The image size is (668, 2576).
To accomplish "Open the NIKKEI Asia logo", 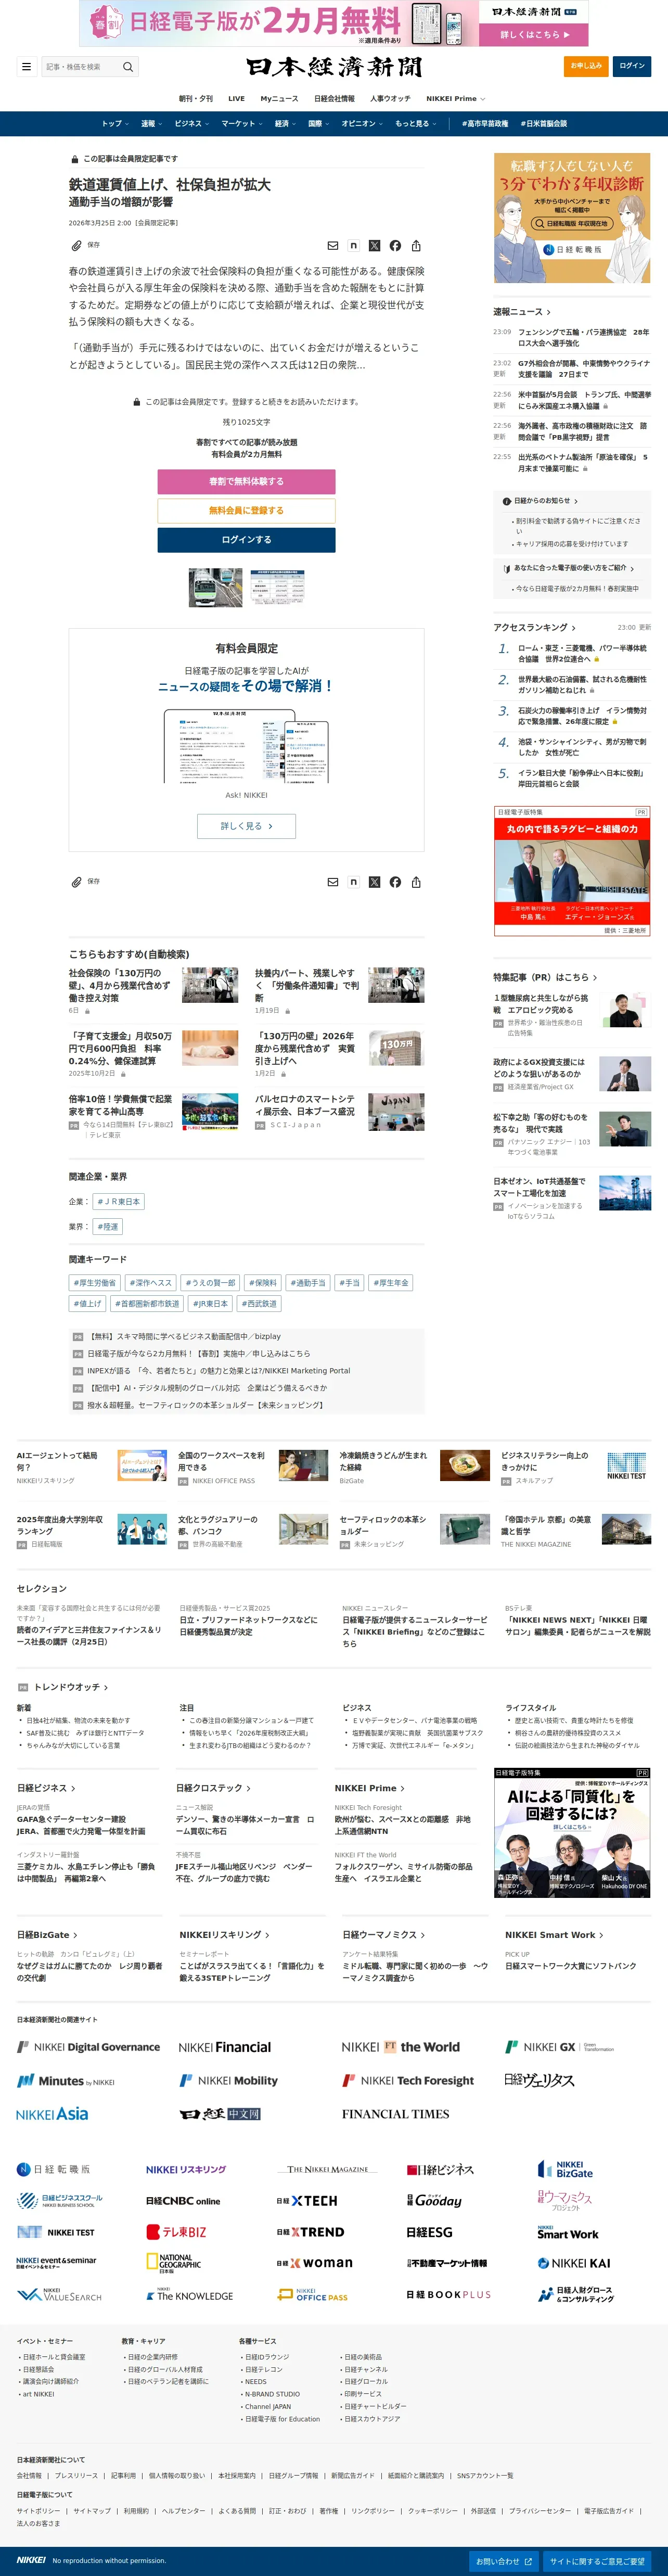I will coord(52,2113).
